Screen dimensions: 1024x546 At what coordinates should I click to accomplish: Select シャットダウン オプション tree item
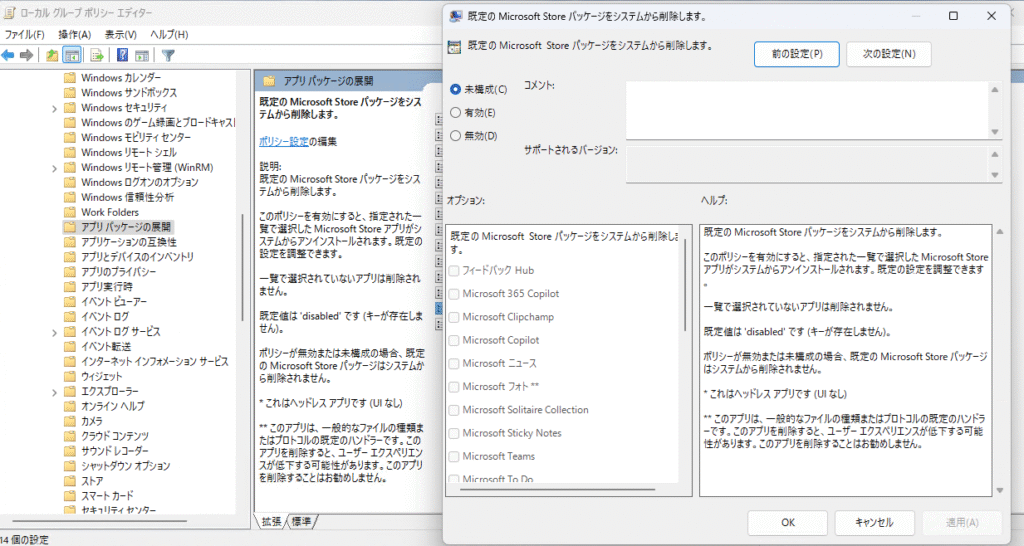click(125, 466)
